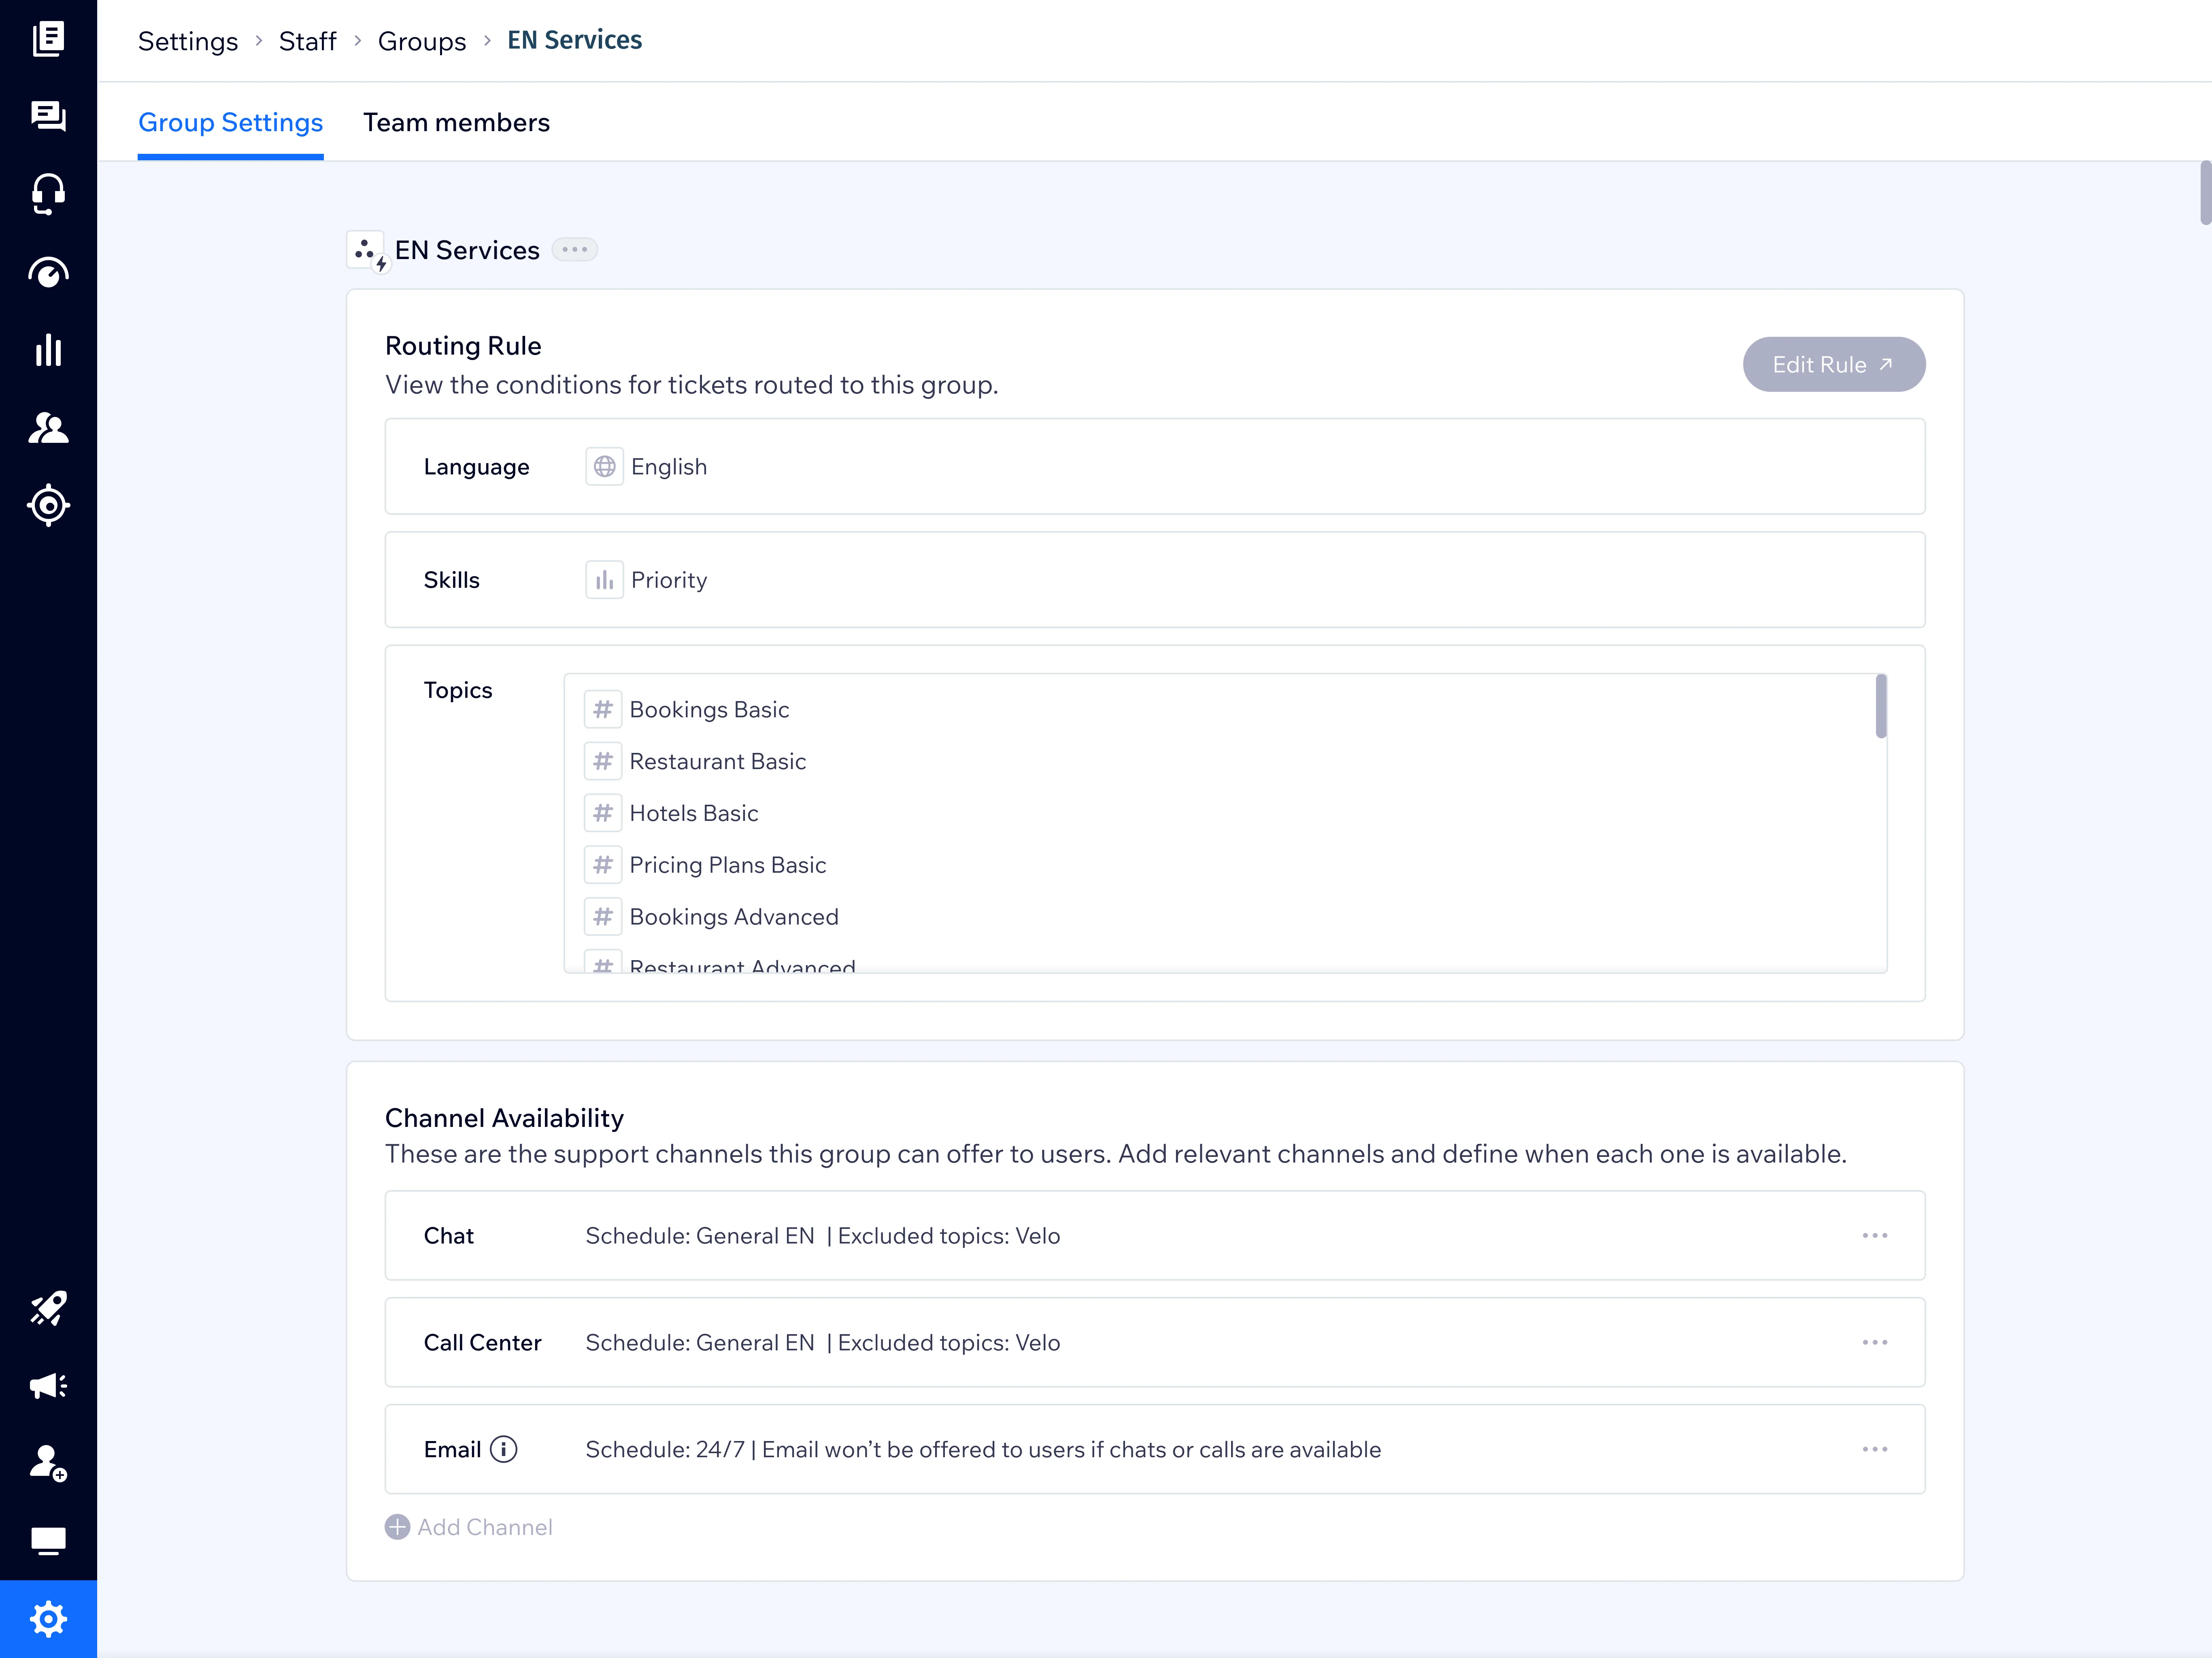Open the target crosshair sidebar icon
This screenshot has height=1658, width=2212.
[x=48, y=505]
